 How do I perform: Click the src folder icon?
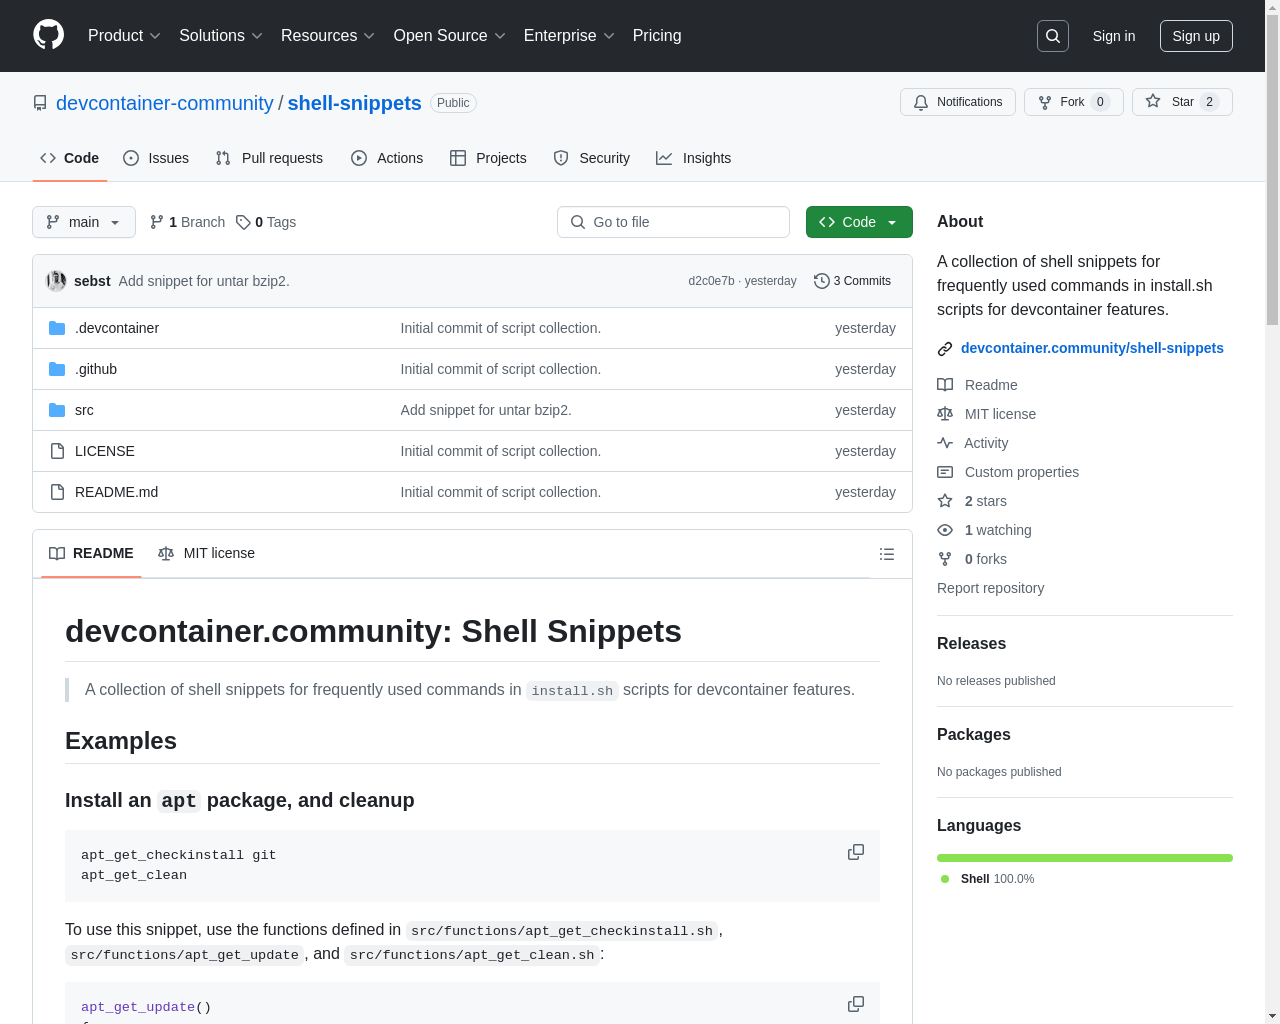click(57, 410)
